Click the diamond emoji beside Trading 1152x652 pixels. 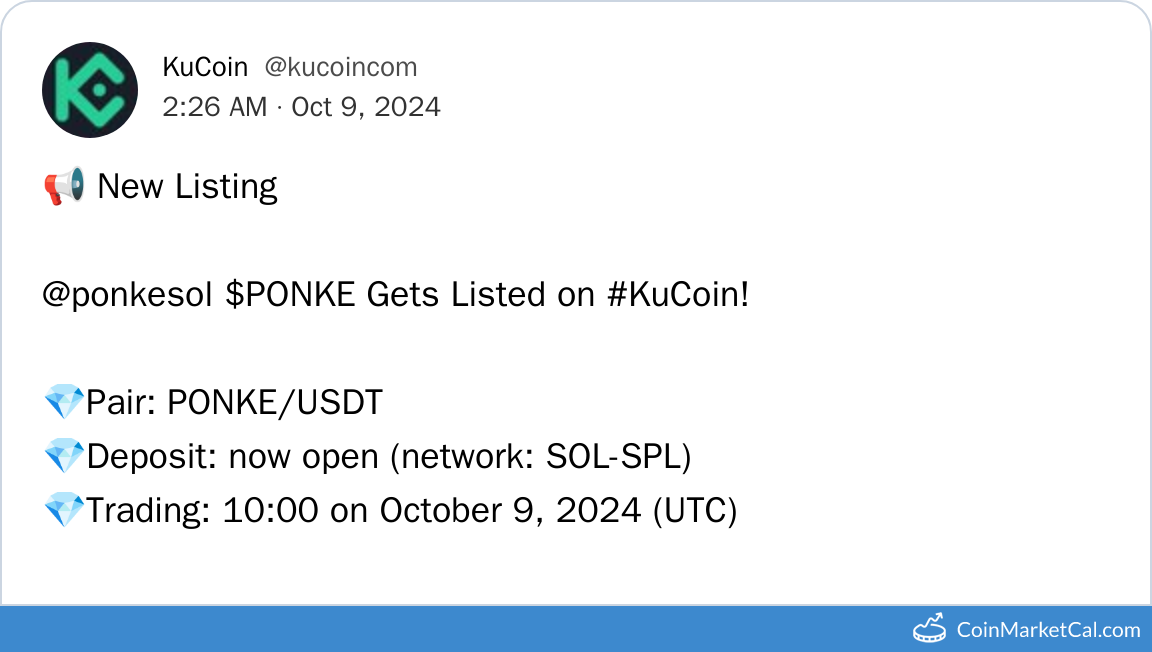pos(64,511)
